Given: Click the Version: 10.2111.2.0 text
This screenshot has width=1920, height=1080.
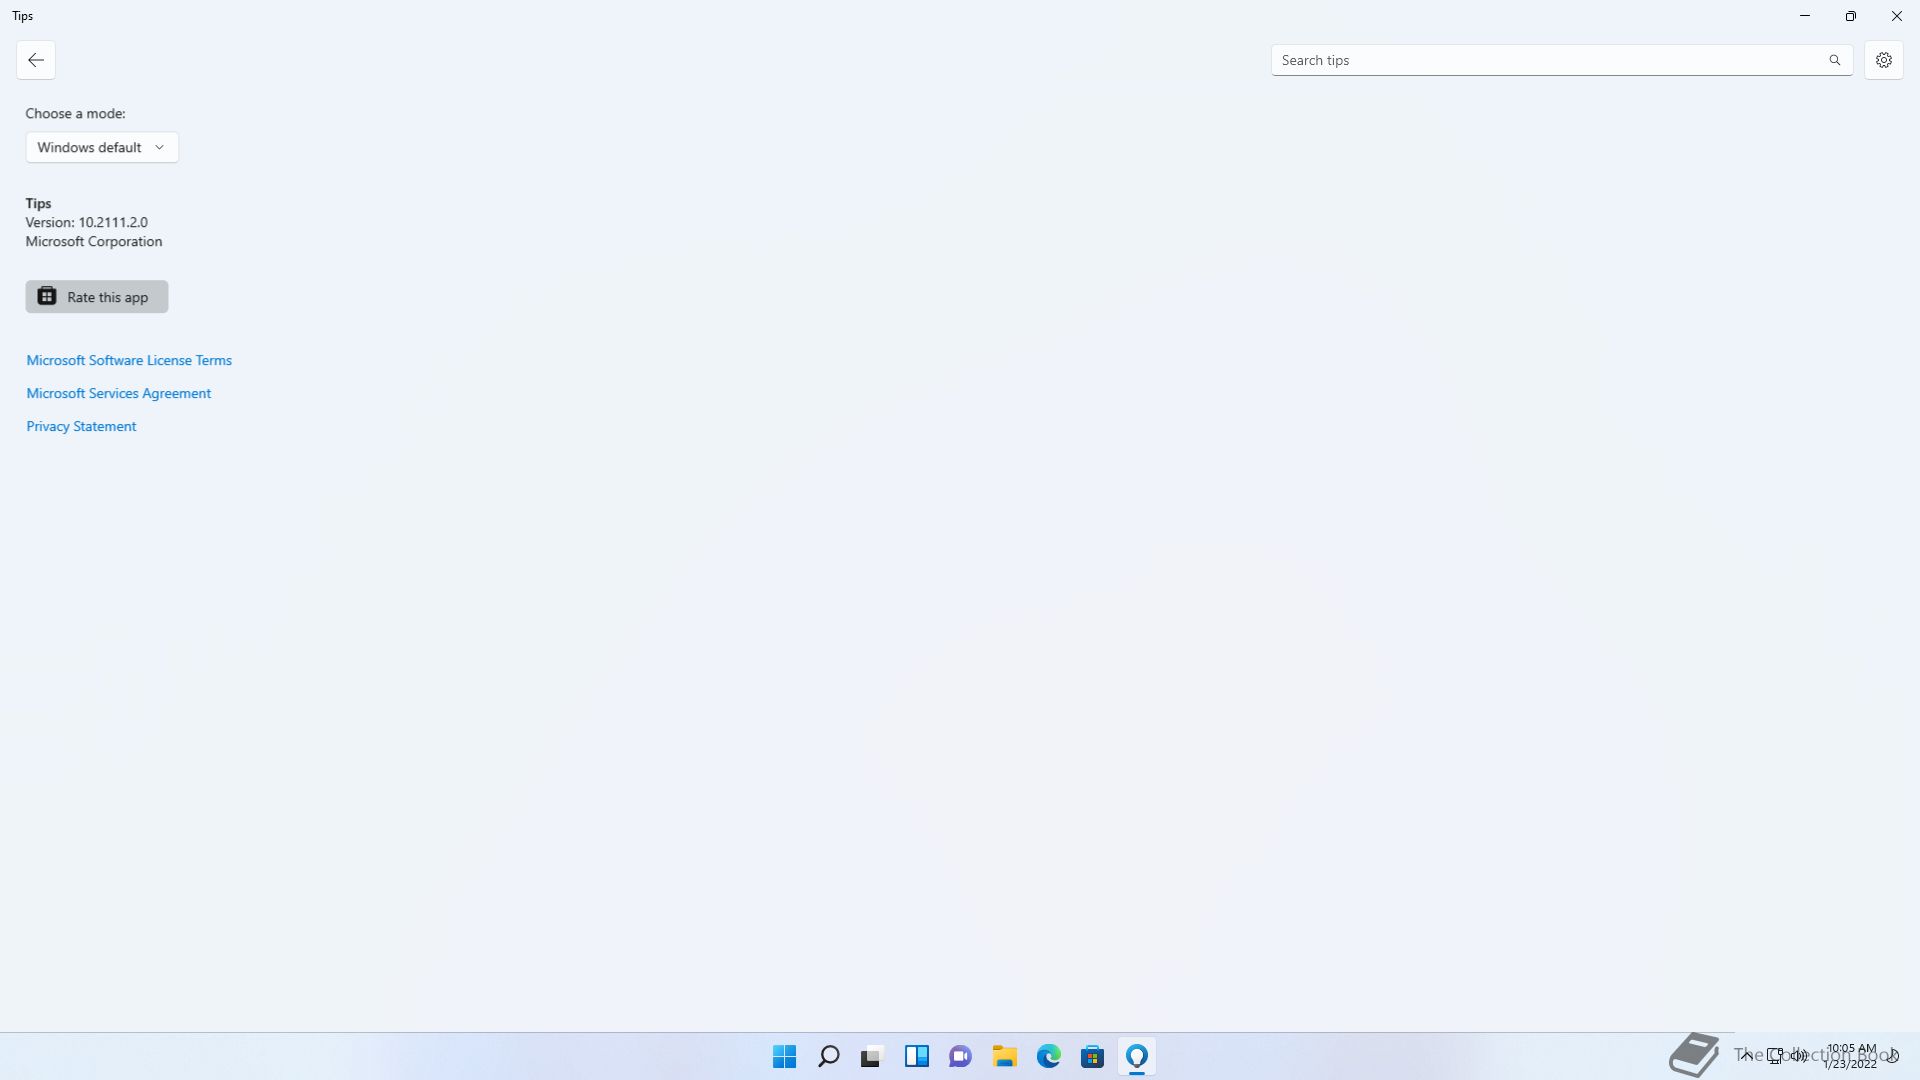Looking at the screenshot, I should pos(87,222).
